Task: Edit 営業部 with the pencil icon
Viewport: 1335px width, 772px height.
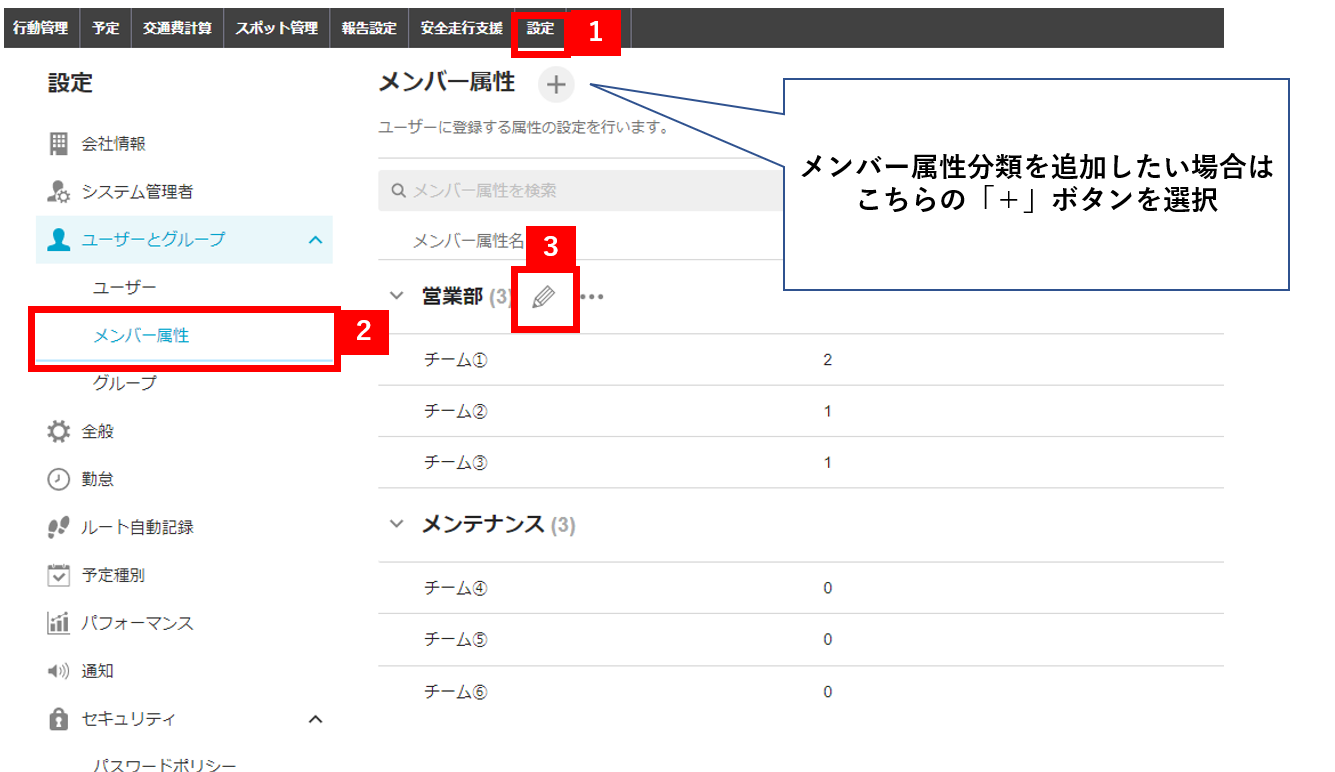Action: (x=543, y=297)
